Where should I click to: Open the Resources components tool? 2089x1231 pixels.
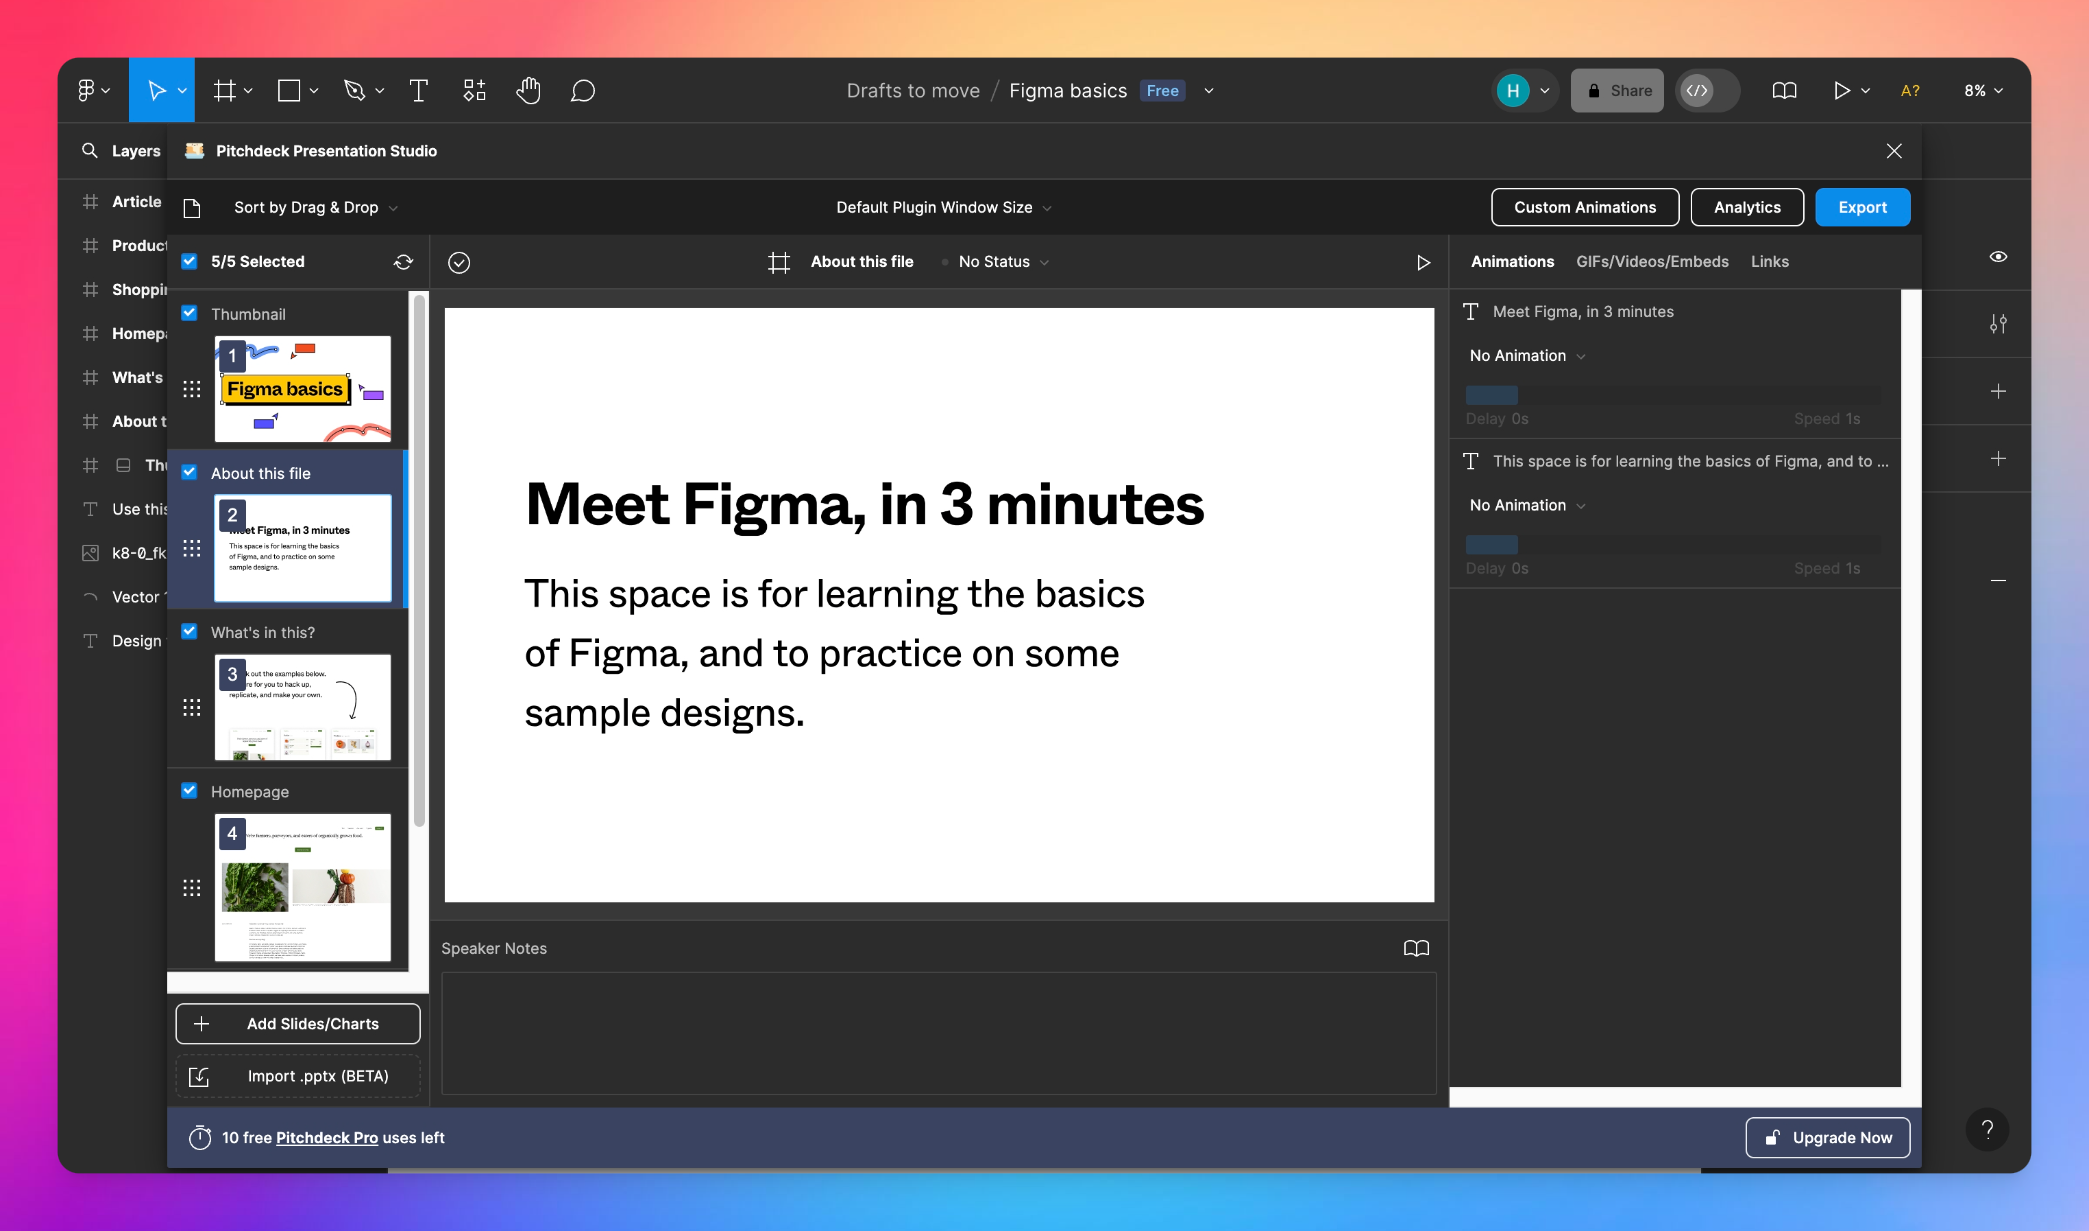pyautogui.click(x=474, y=91)
